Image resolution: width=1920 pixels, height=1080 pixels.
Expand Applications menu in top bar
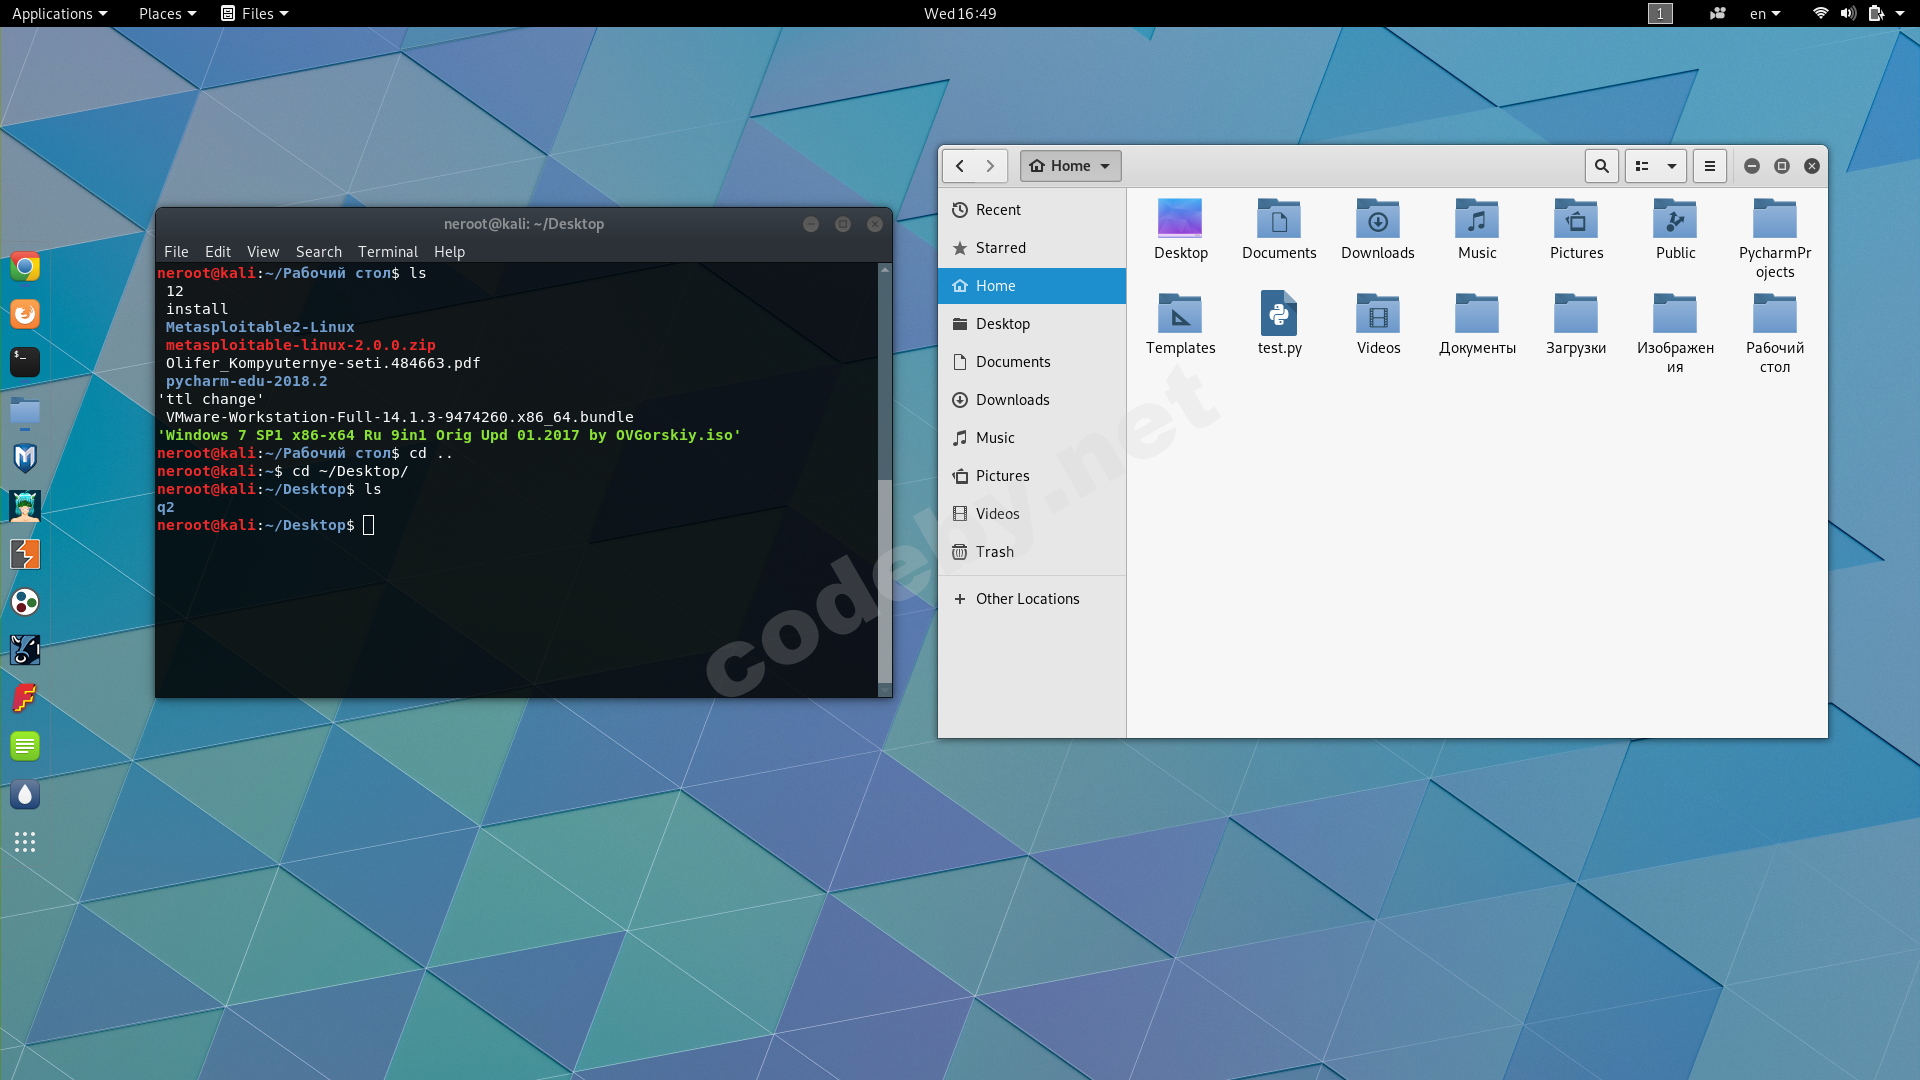[59, 13]
